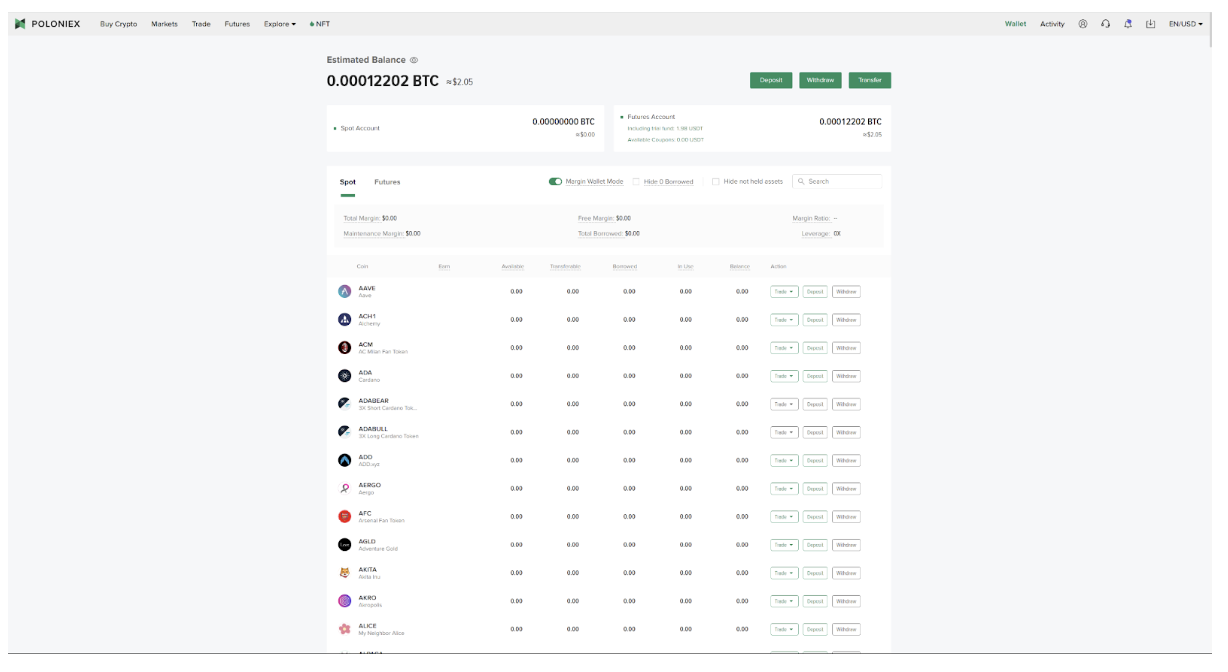Expand the Trade dropdown for ACH1
Viewport: 1228px width, 672px height.
point(784,320)
